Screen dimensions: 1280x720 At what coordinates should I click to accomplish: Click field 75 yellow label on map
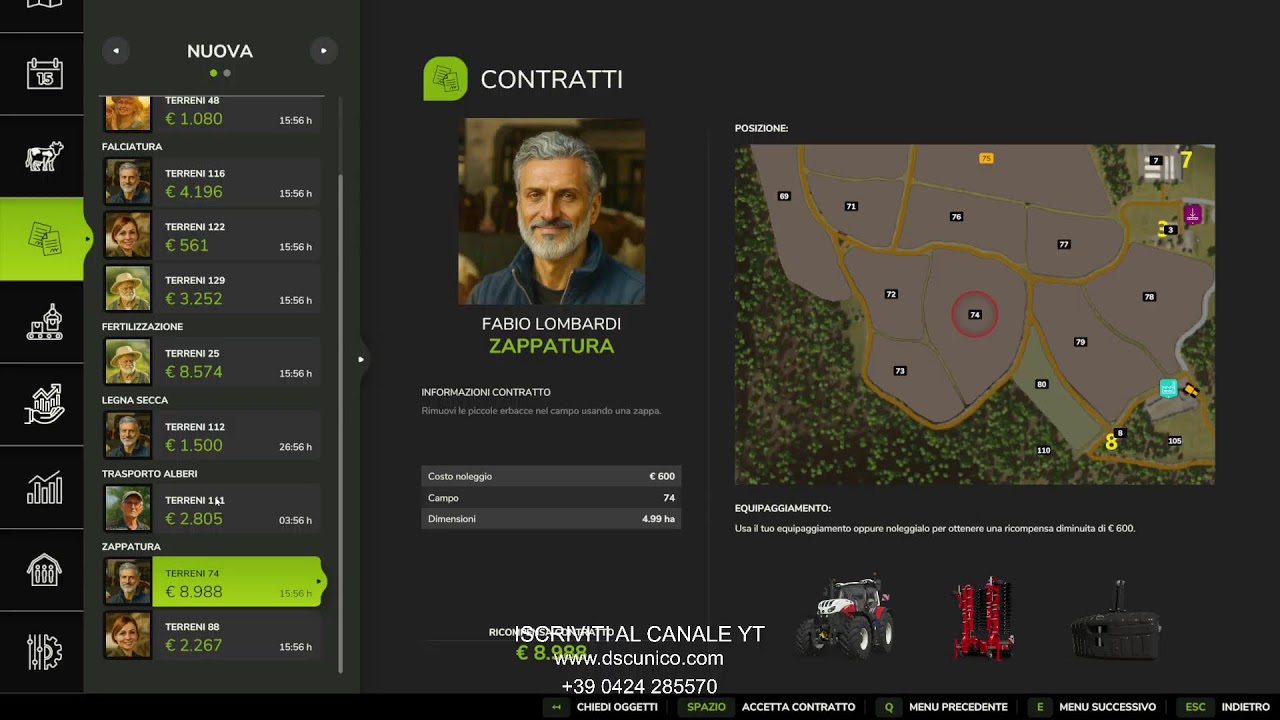(x=986, y=158)
